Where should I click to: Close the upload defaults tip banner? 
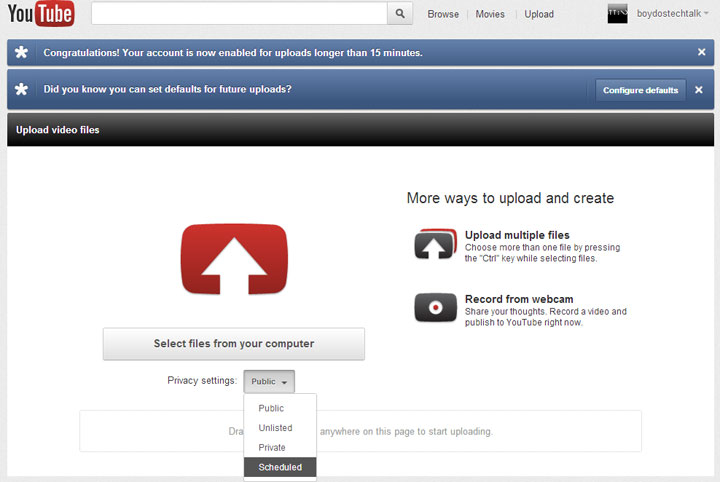pyautogui.click(x=699, y=90)
